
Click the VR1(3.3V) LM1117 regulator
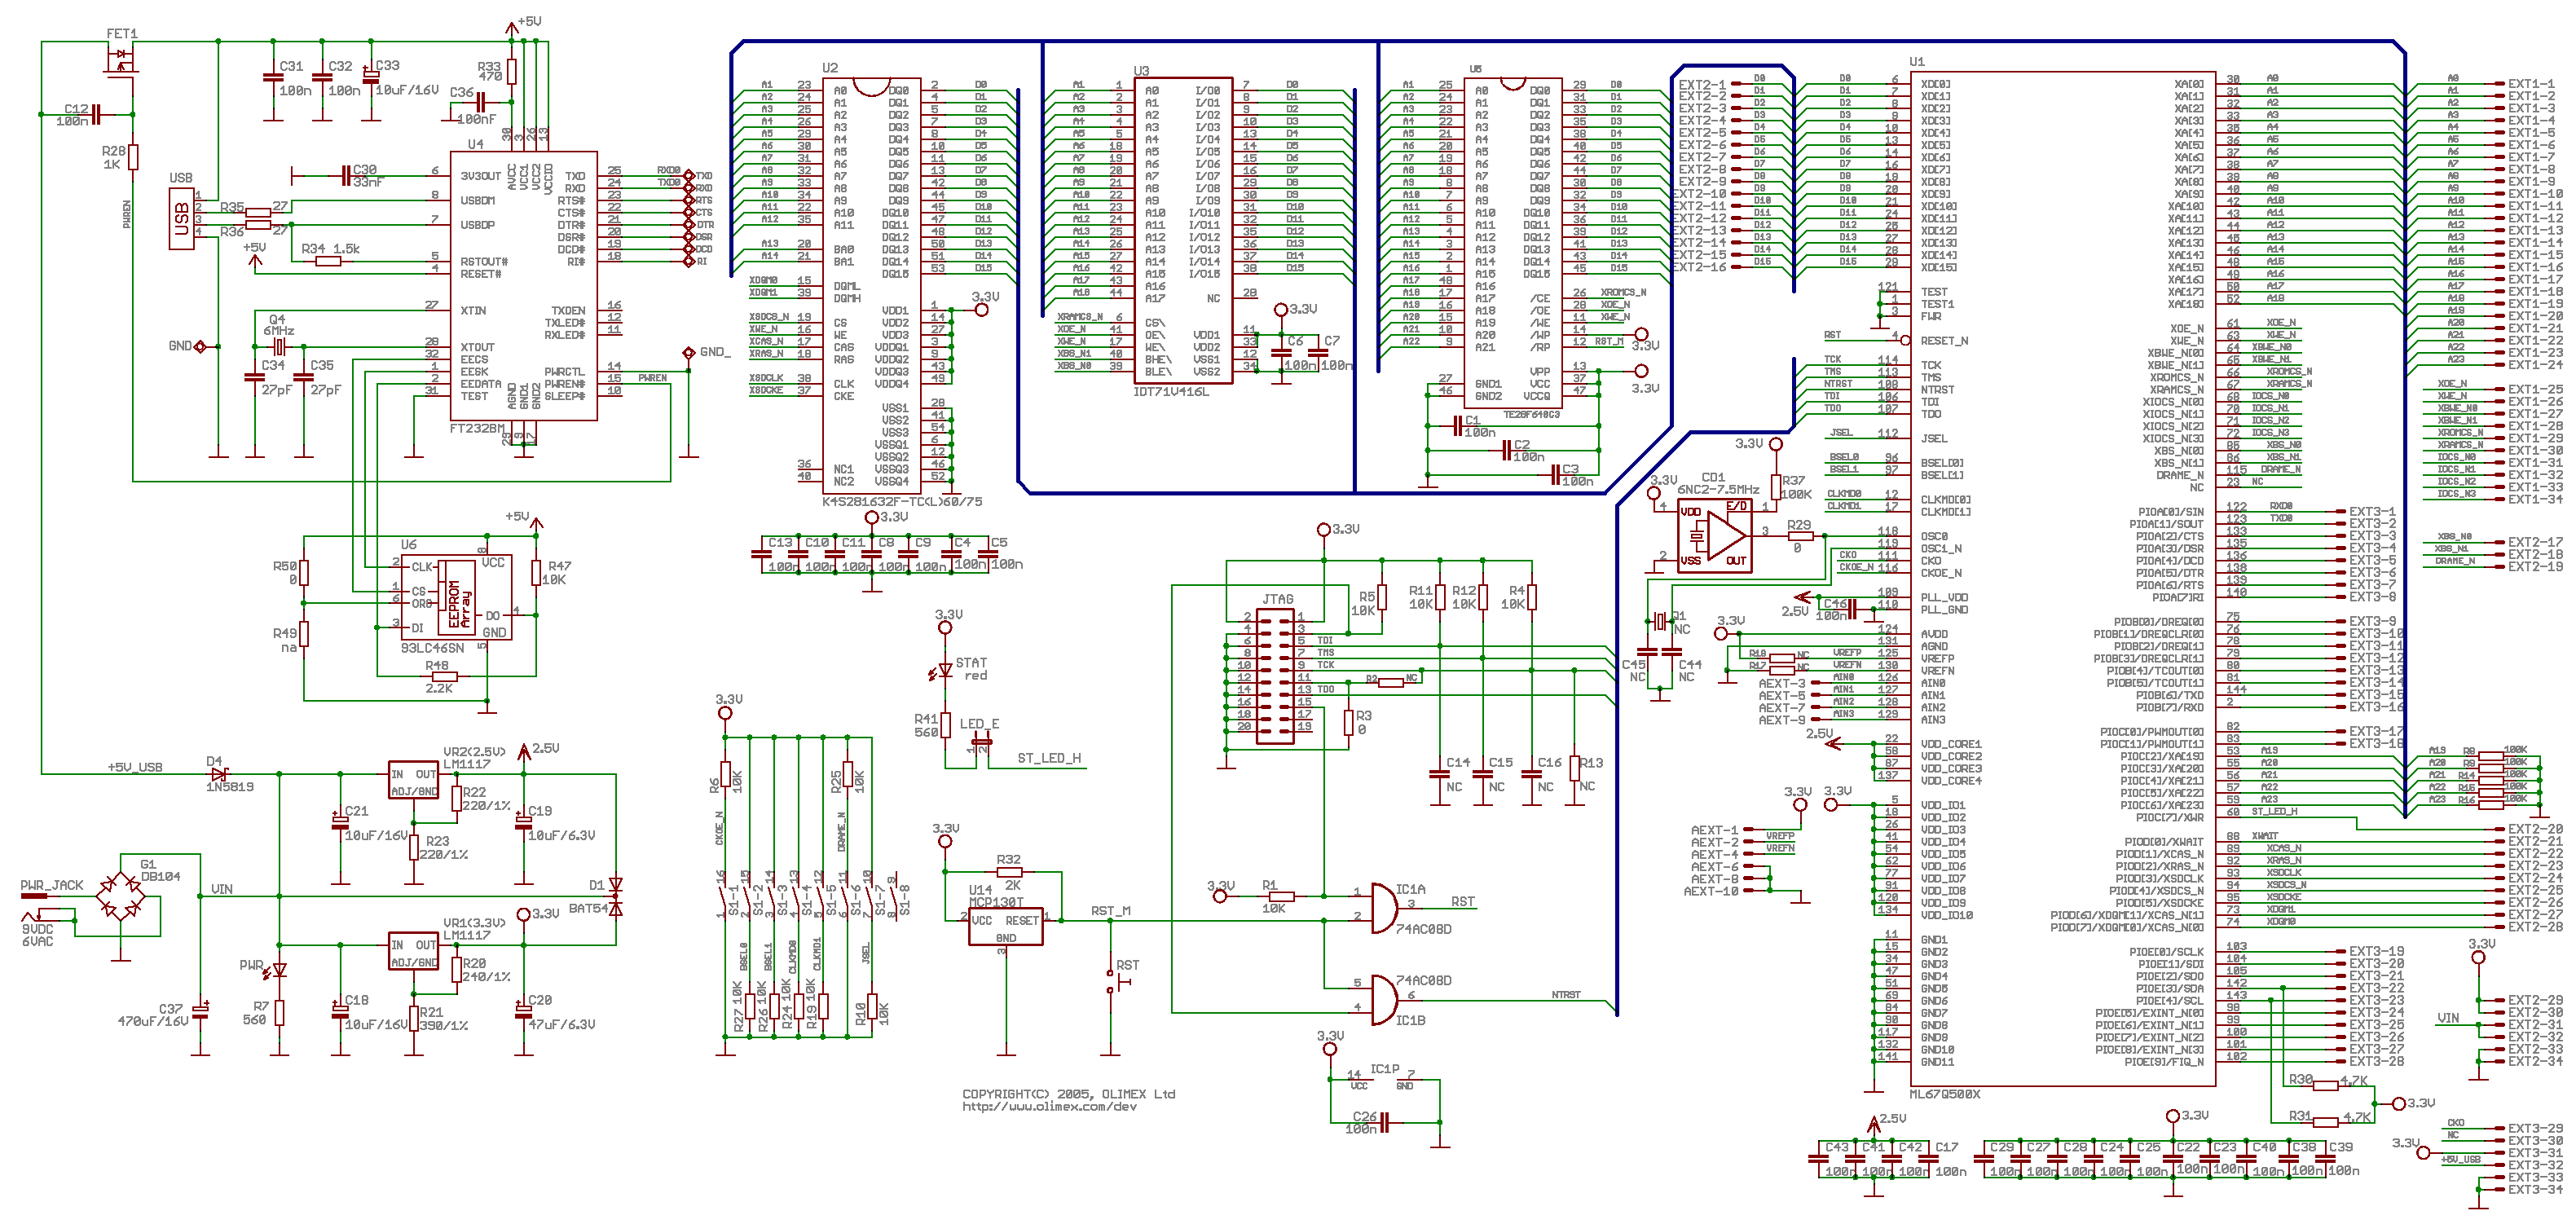(413, 951)
